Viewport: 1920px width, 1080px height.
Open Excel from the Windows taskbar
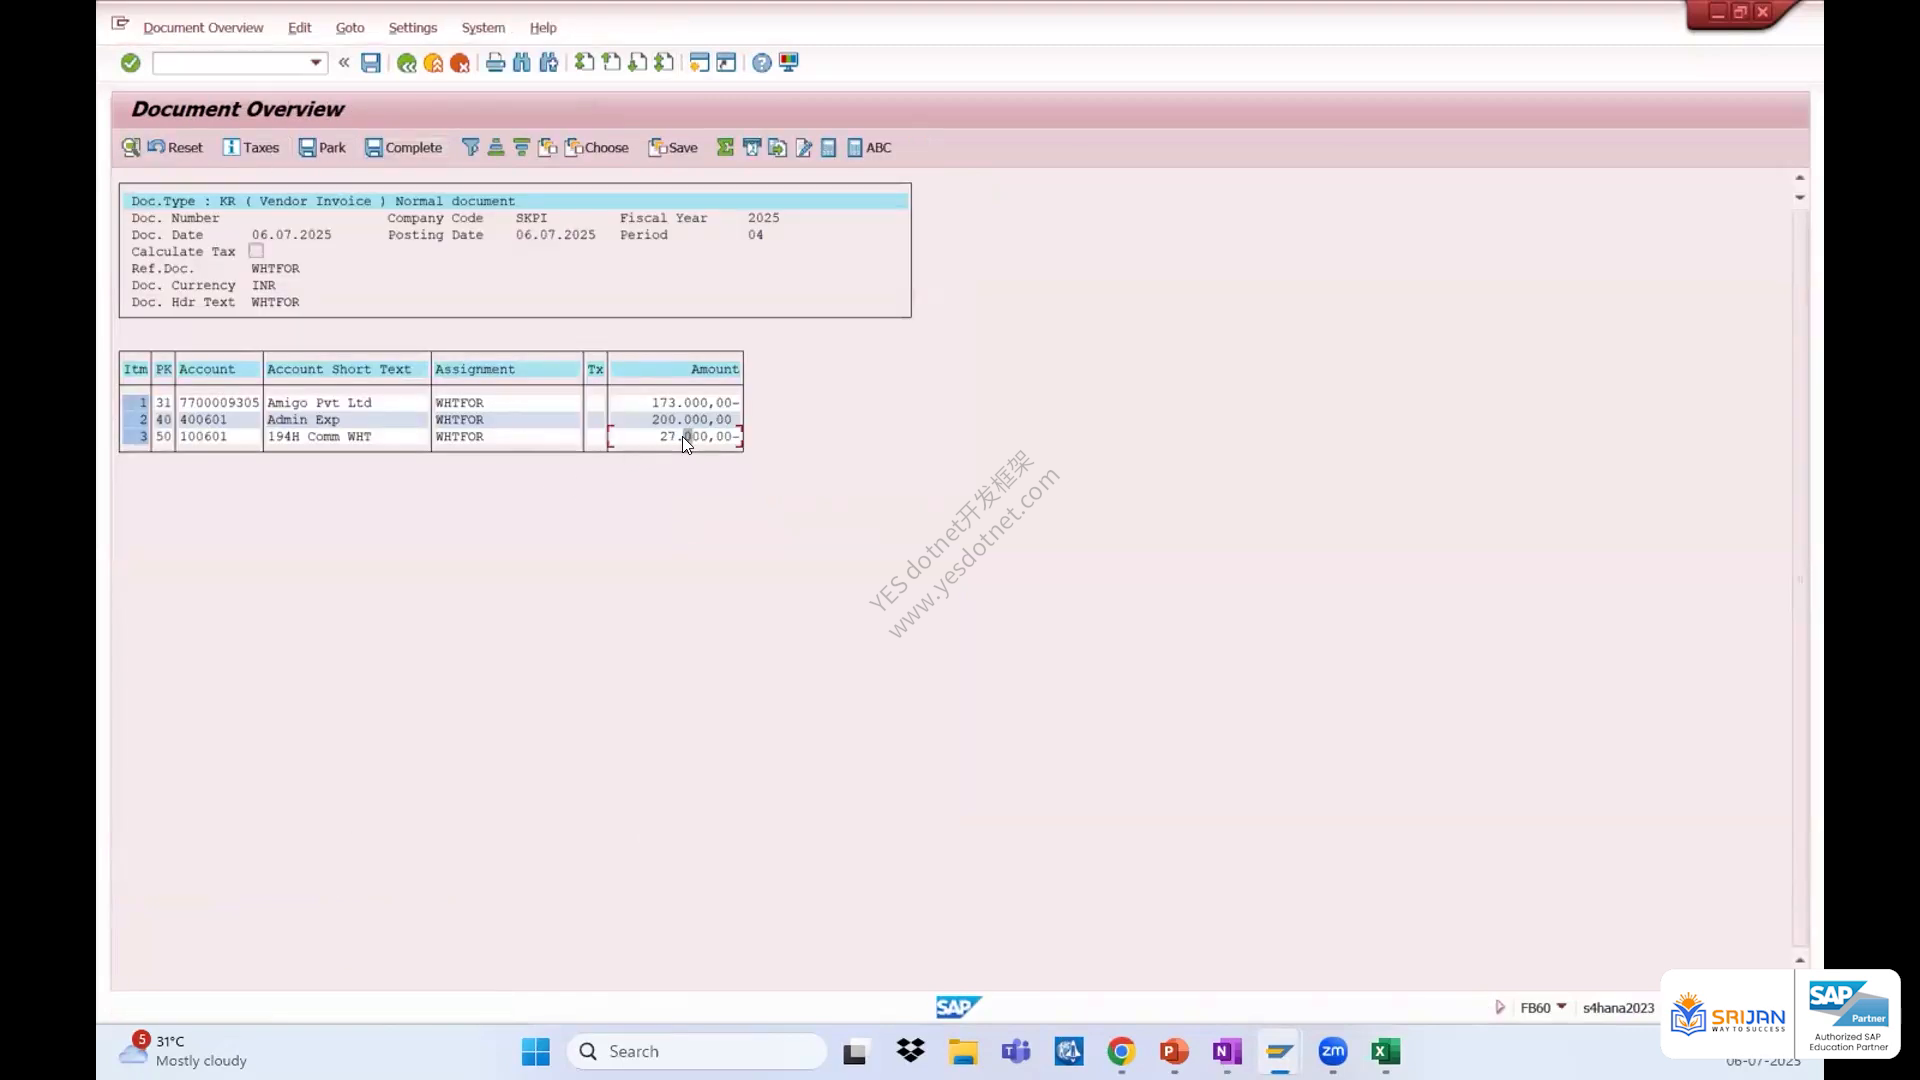[1386, 1051]
